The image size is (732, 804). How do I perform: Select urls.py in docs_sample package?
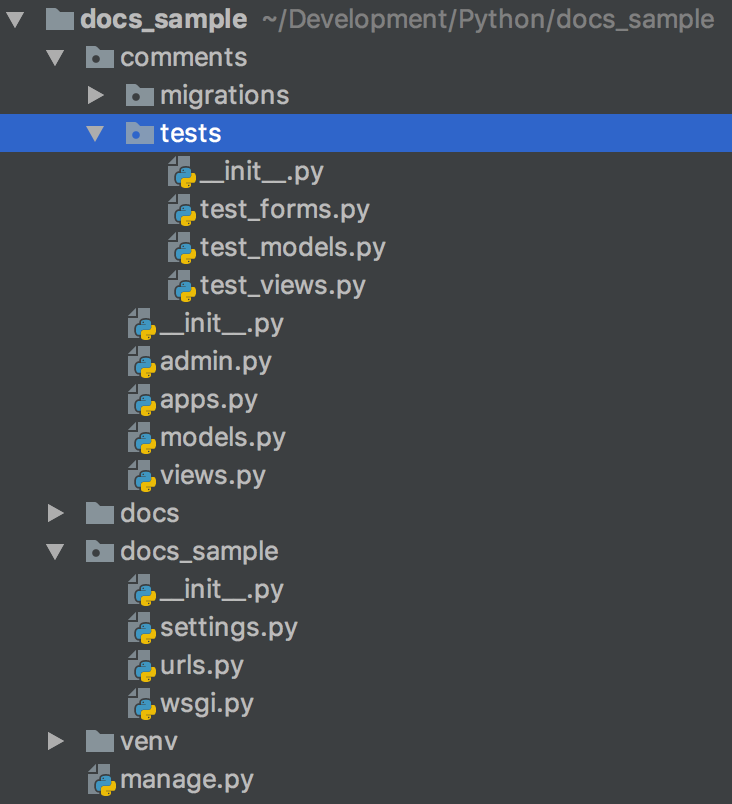pos(201,666)
